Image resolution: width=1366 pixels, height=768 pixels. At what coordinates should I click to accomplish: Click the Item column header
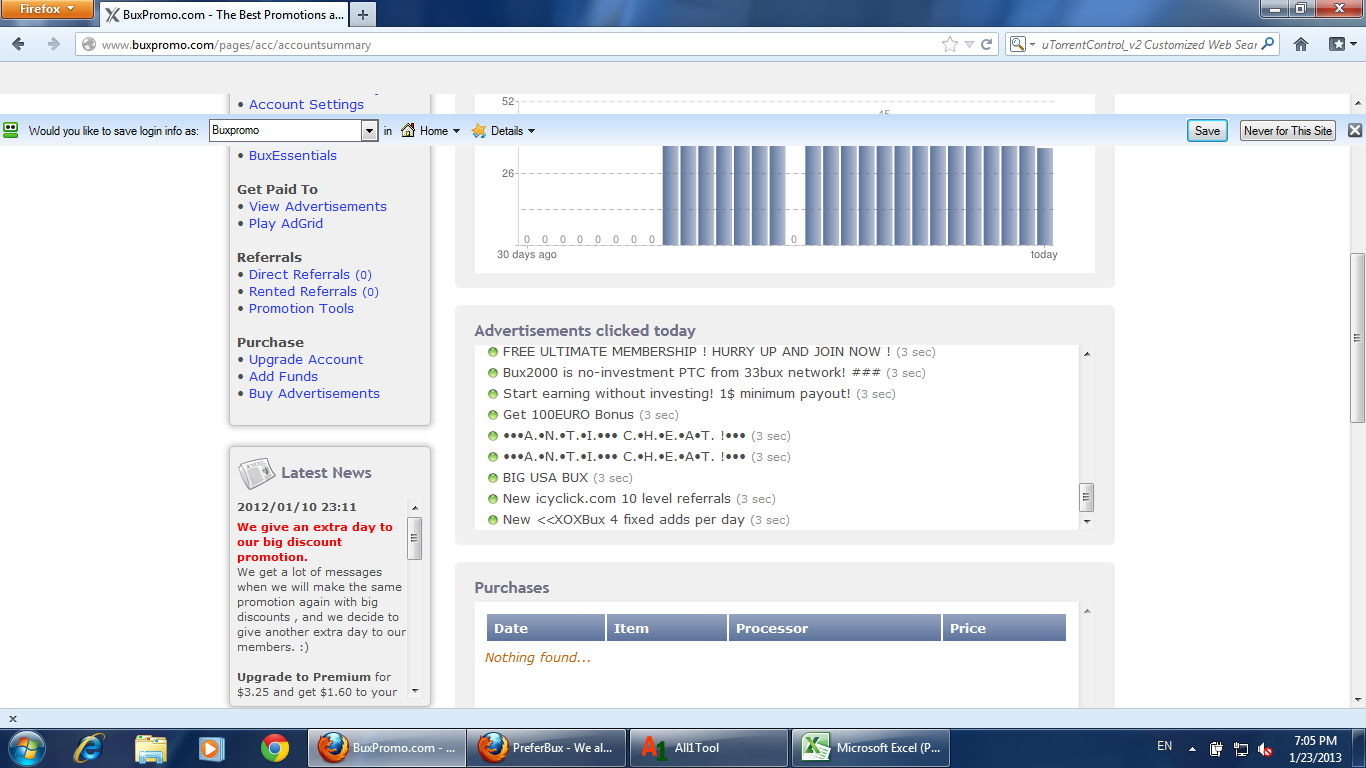click(667, 628)
